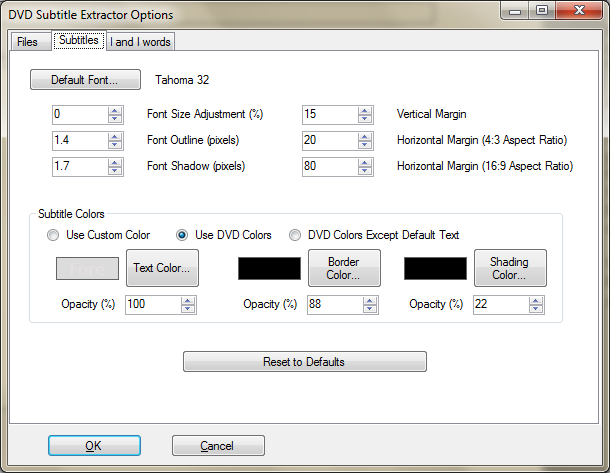Screen dimensions: 610x473
Task: Confirm settings with OK button
Action: tap(95, 445)
